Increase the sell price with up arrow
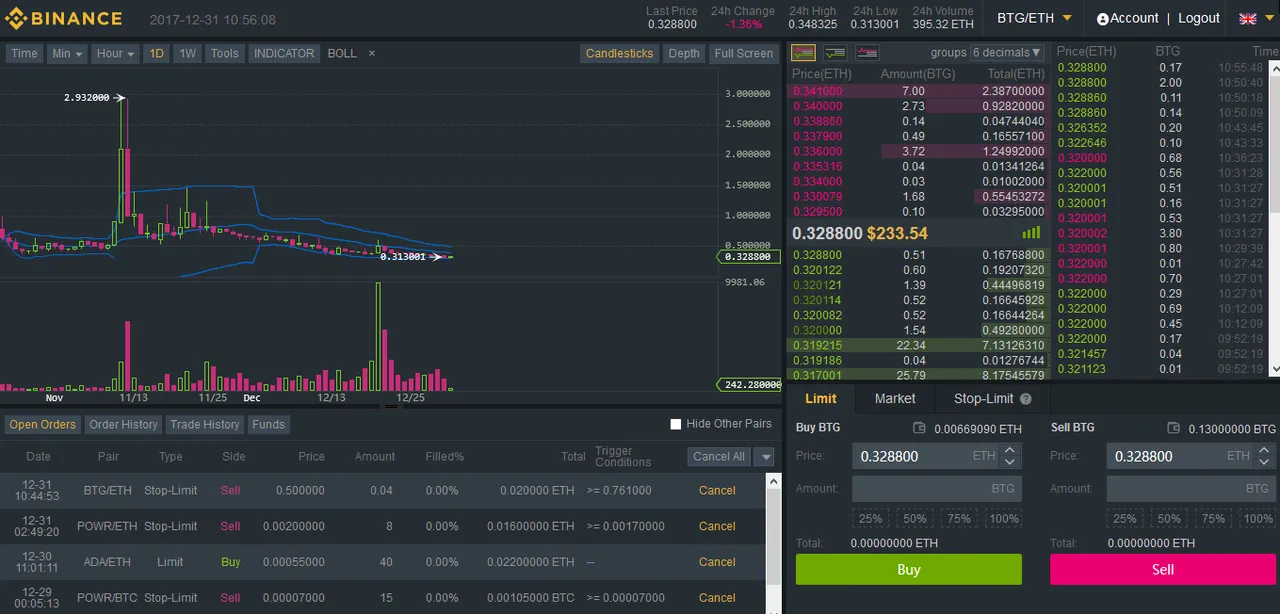Viewport: 1280px width, 614px height. (1265, 450)
